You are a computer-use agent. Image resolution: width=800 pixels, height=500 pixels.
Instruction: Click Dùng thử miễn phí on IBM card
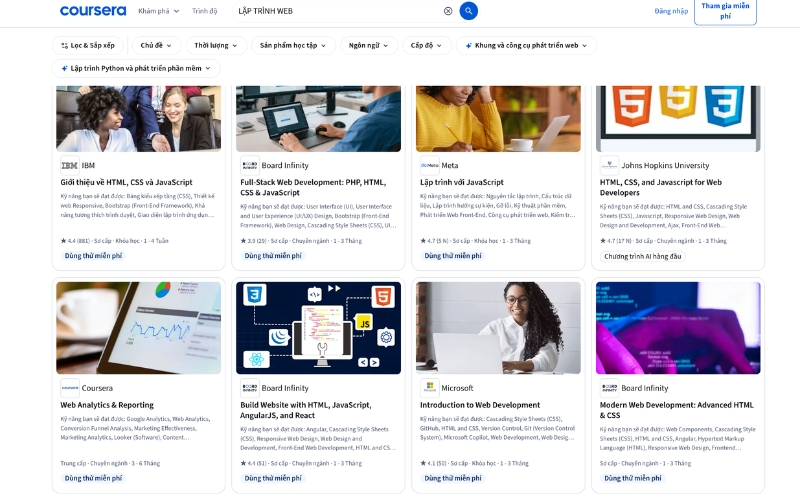click(x=93, y=256)
